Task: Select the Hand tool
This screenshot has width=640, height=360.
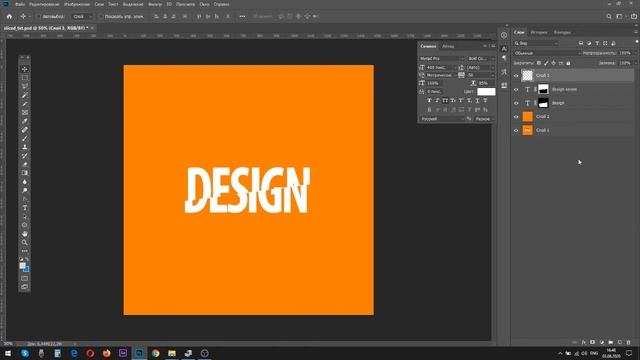Action: pyautogui.click(x=24, y=234)
